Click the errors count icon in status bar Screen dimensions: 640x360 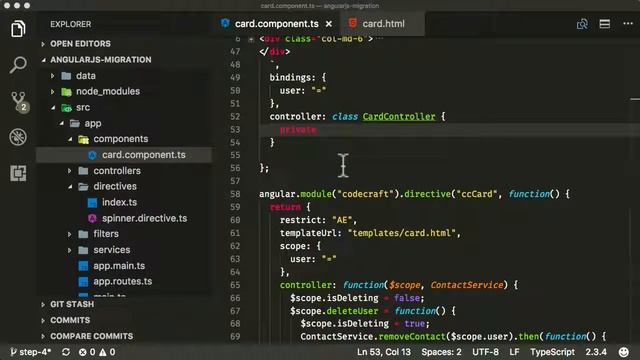click(82, 352)
